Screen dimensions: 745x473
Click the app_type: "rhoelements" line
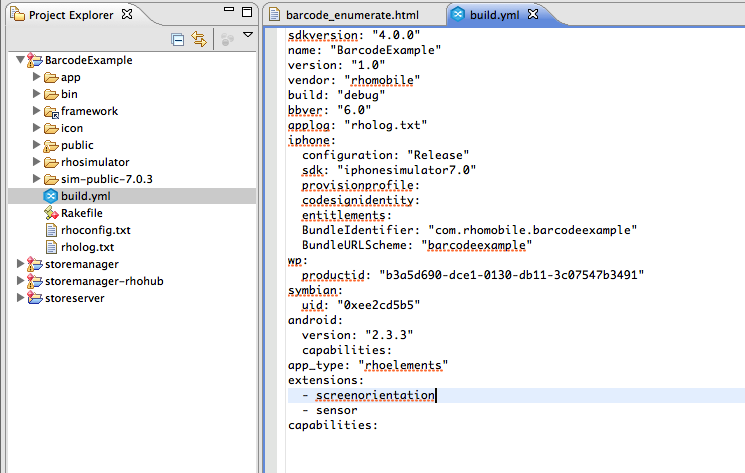pos(368,365)
